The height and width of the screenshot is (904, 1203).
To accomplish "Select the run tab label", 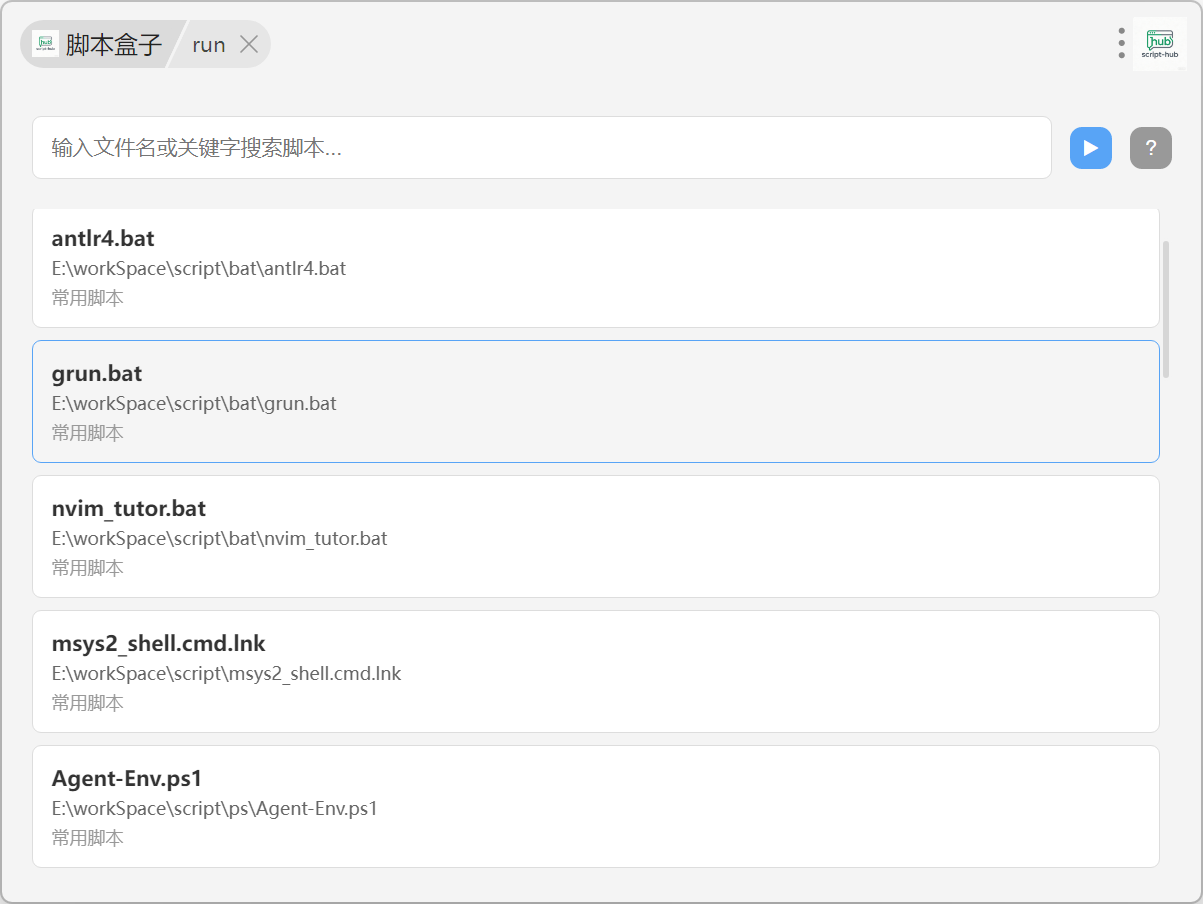I will click(x=209, y=45).
